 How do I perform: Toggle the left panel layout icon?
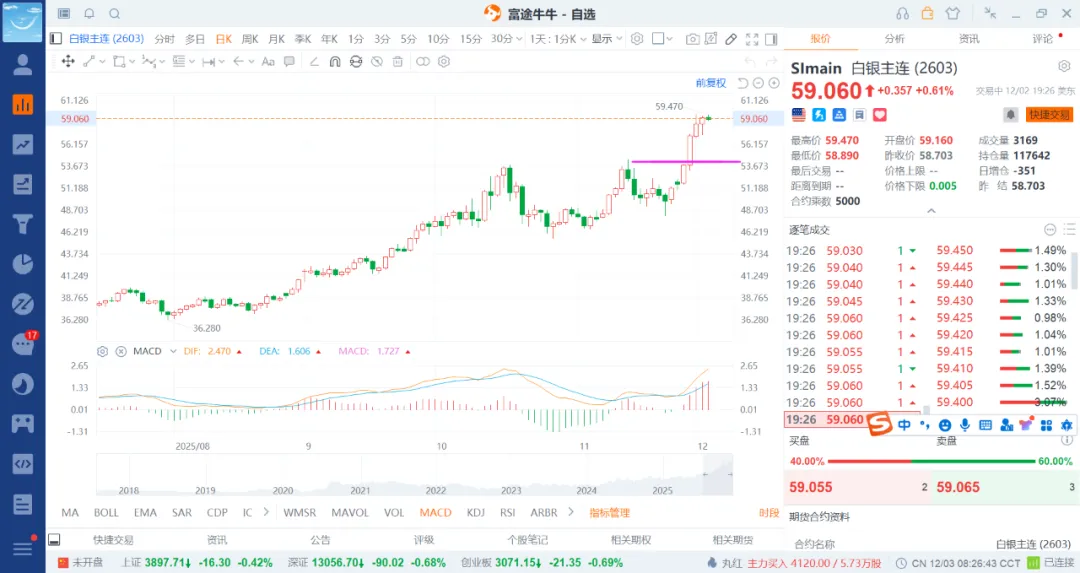[x=56, y=39]
